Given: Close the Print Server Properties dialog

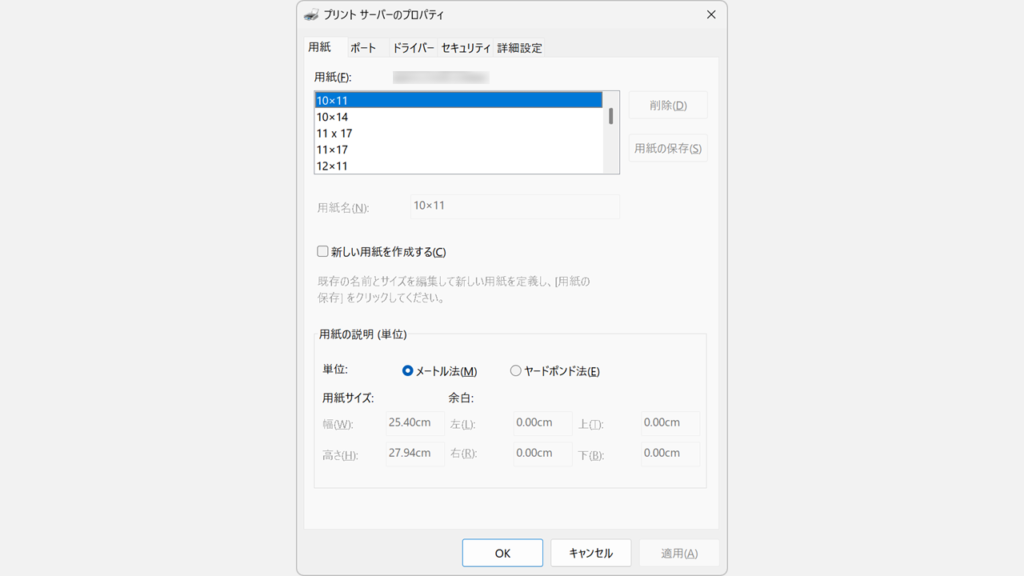Looking at the screenshot, I should tap(711, 14).
